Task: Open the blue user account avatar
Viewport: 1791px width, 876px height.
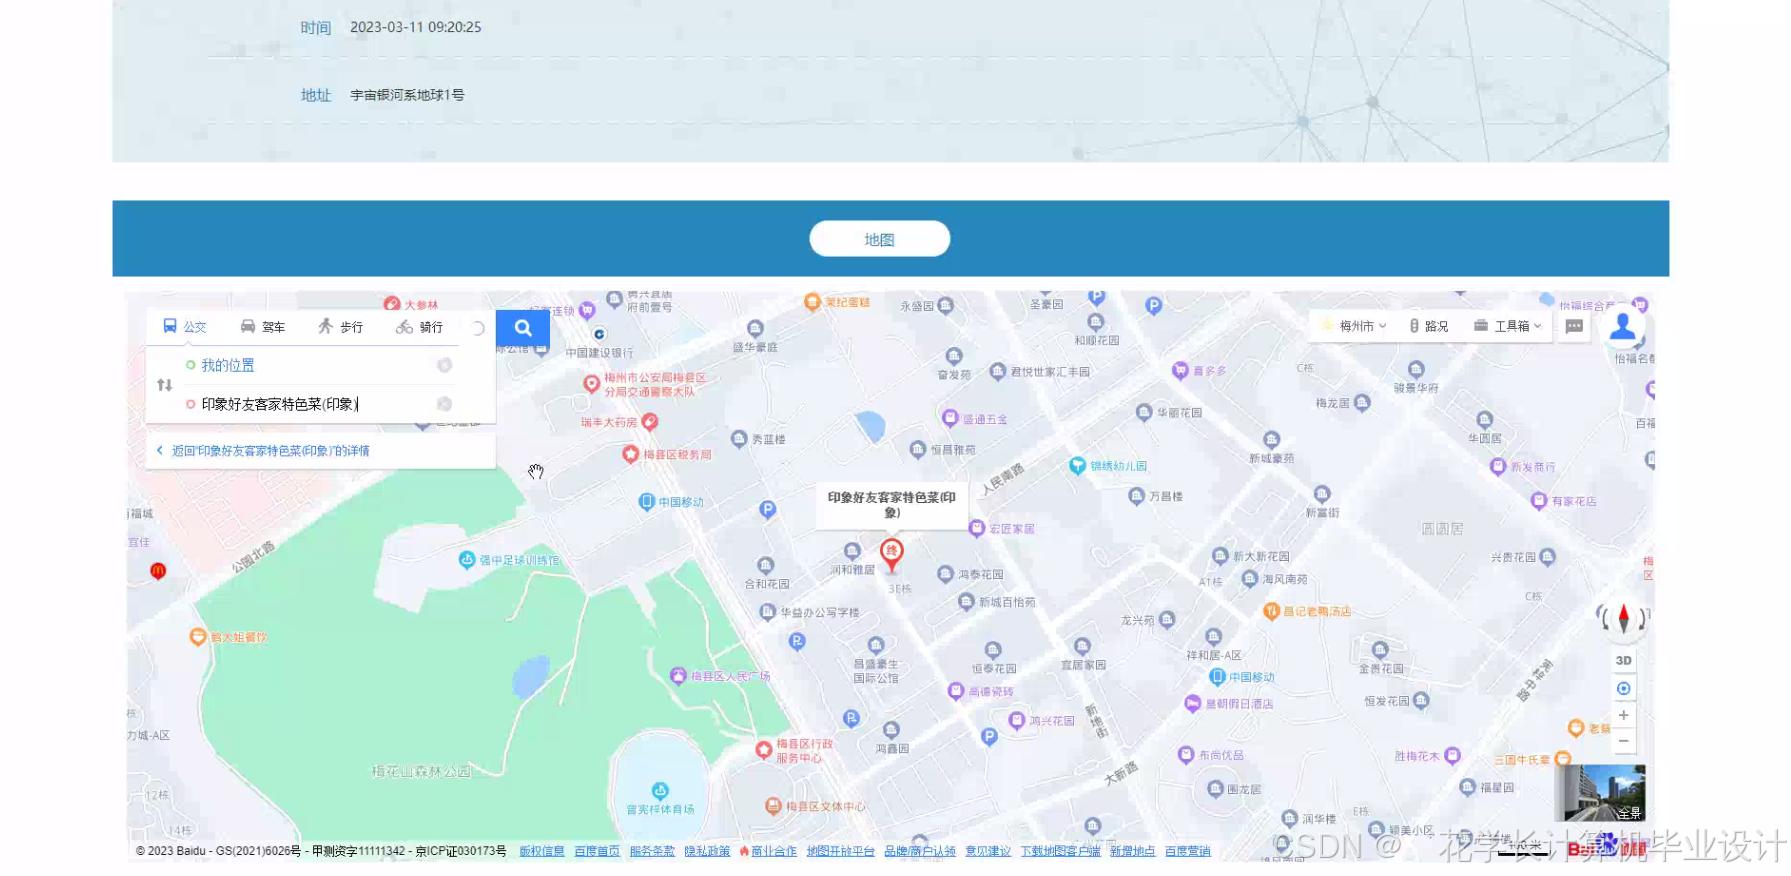Action: (1623, 326)
